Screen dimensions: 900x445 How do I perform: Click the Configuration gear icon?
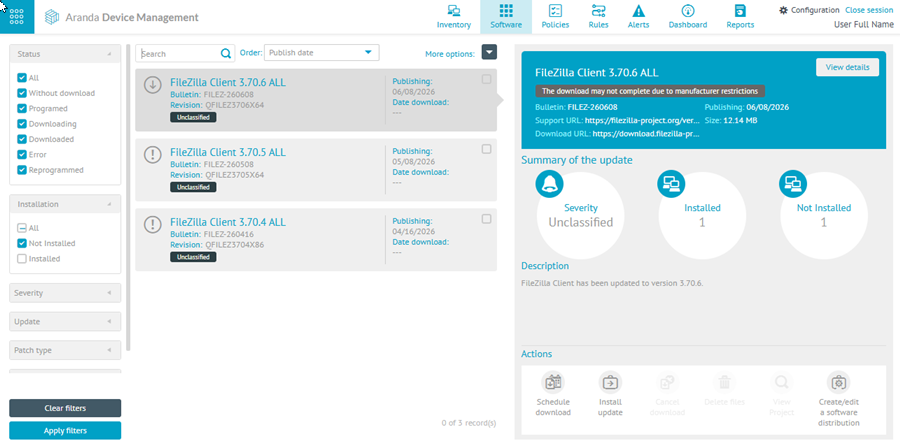pos(783,10)
